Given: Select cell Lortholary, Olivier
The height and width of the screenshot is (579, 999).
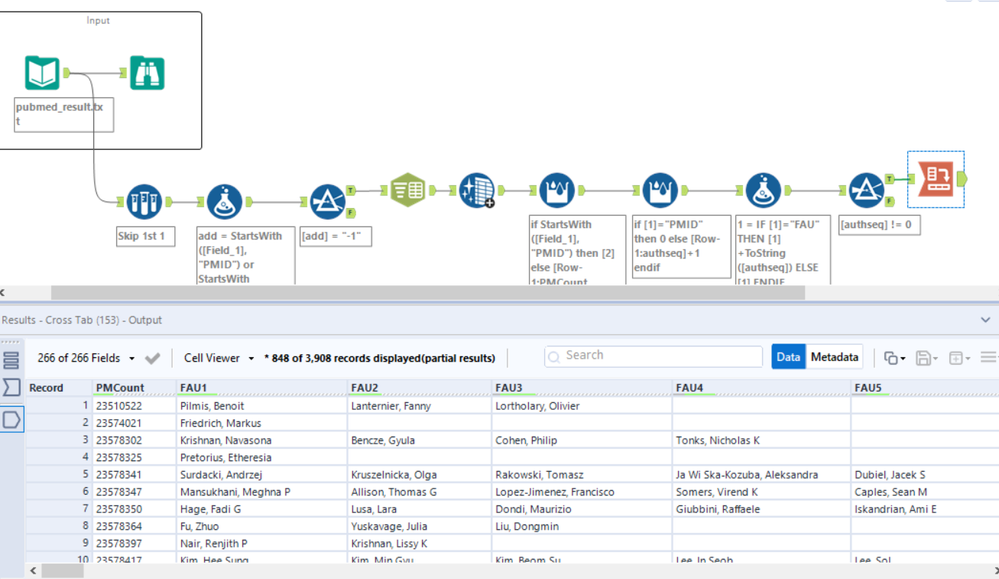Looking at the screenshot, I should point(582,406).
